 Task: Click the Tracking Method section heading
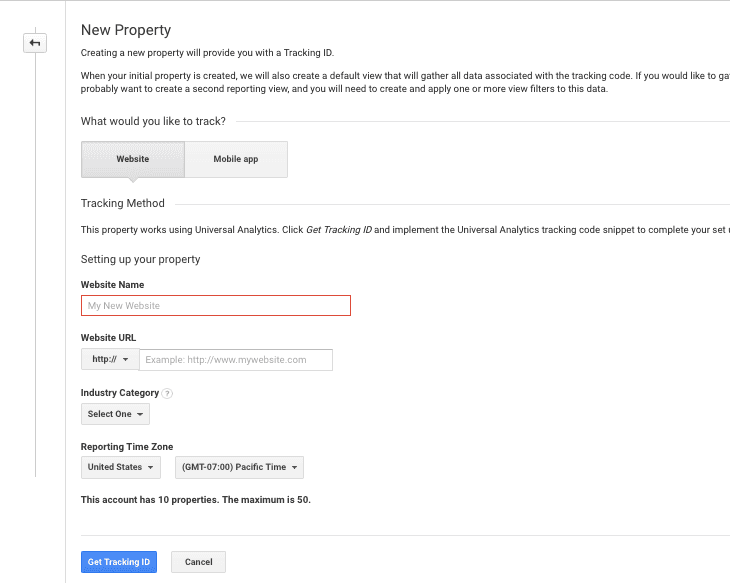point(122,204)
